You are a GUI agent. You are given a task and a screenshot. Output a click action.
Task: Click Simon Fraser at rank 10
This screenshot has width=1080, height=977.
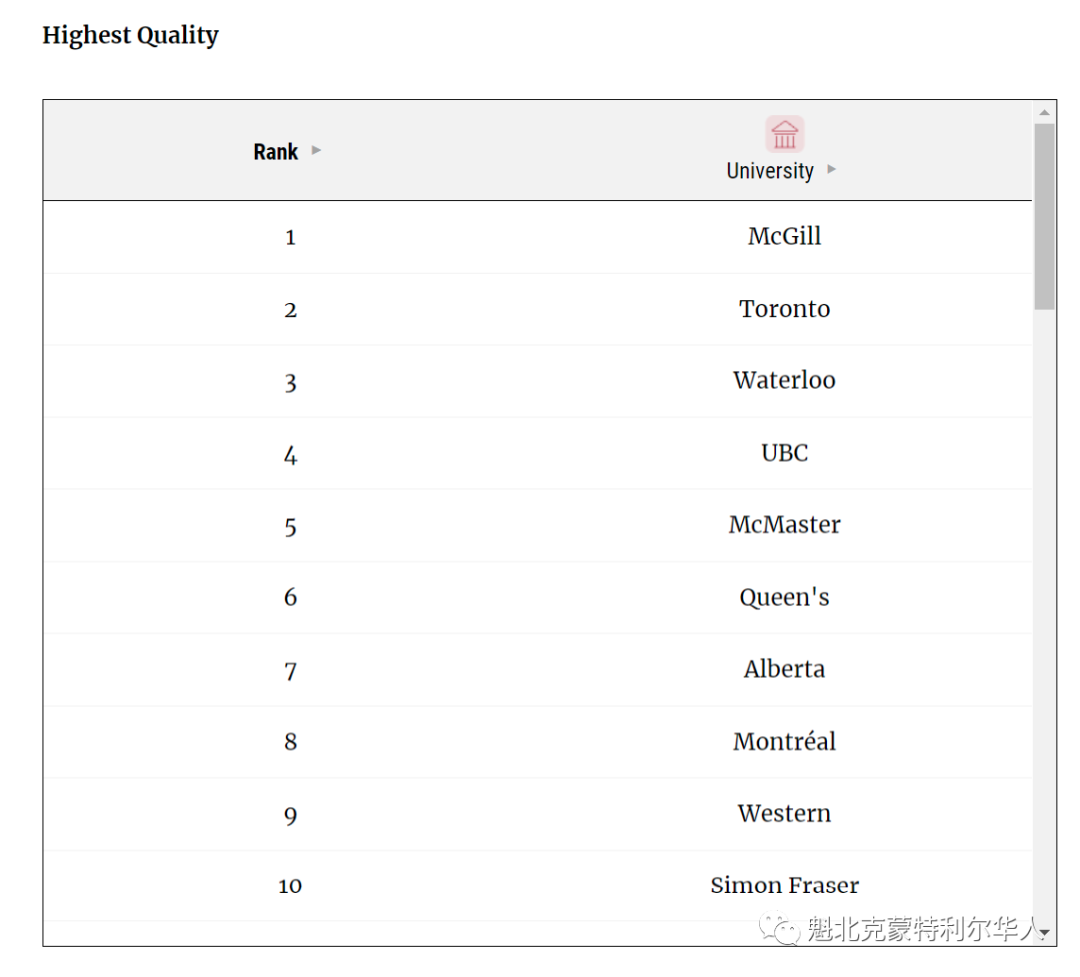pyautogui.click(x=785, y=885)
